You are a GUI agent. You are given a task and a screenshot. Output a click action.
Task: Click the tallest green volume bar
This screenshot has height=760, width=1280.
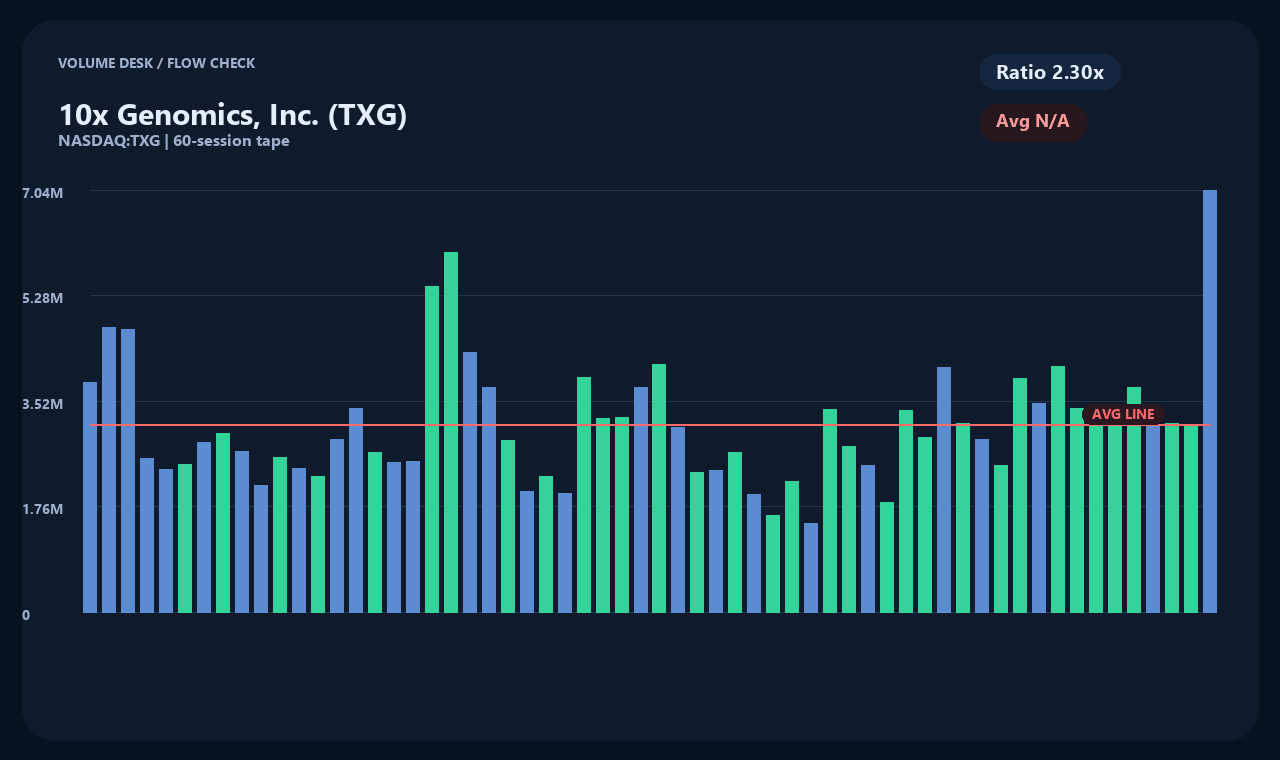point(451,432)
